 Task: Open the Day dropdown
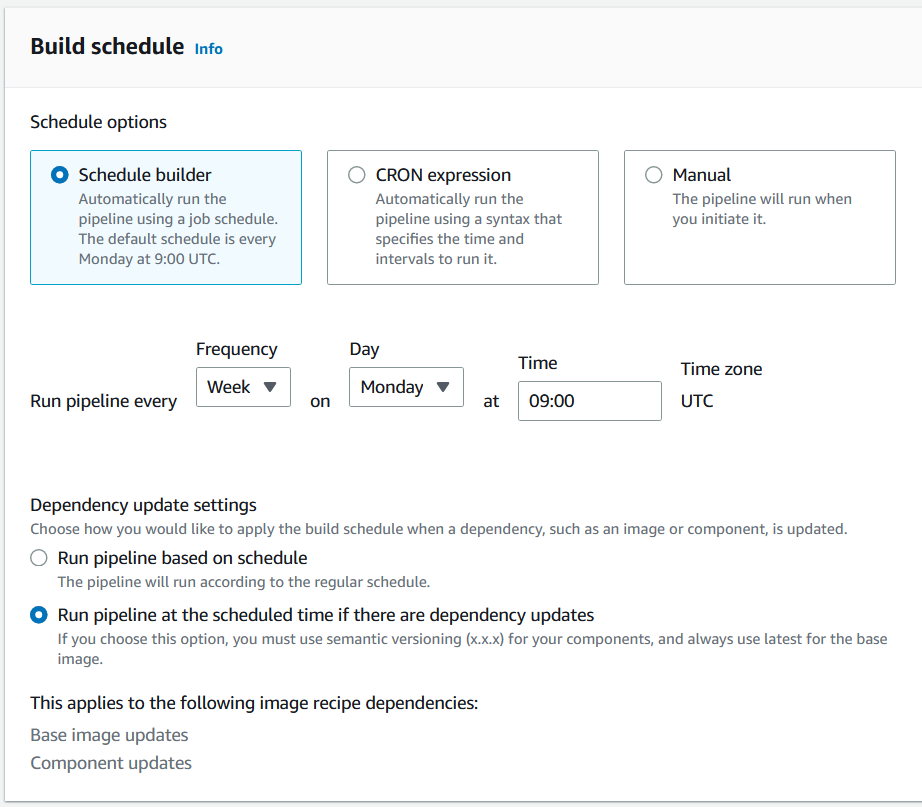[406, 387]
